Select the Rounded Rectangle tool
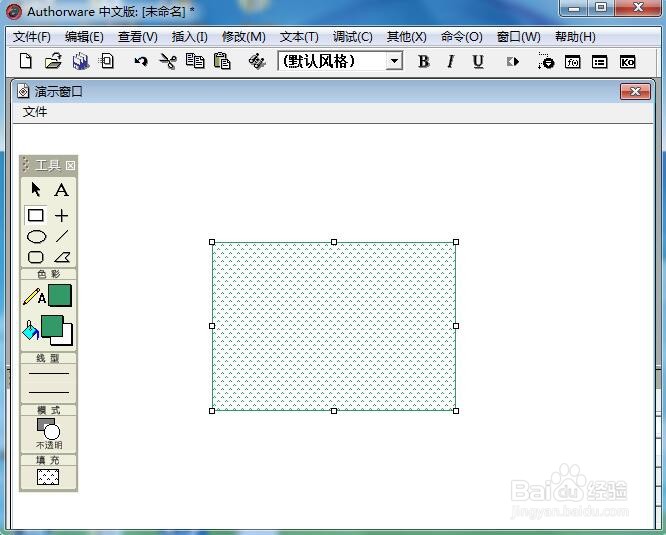 36,257
